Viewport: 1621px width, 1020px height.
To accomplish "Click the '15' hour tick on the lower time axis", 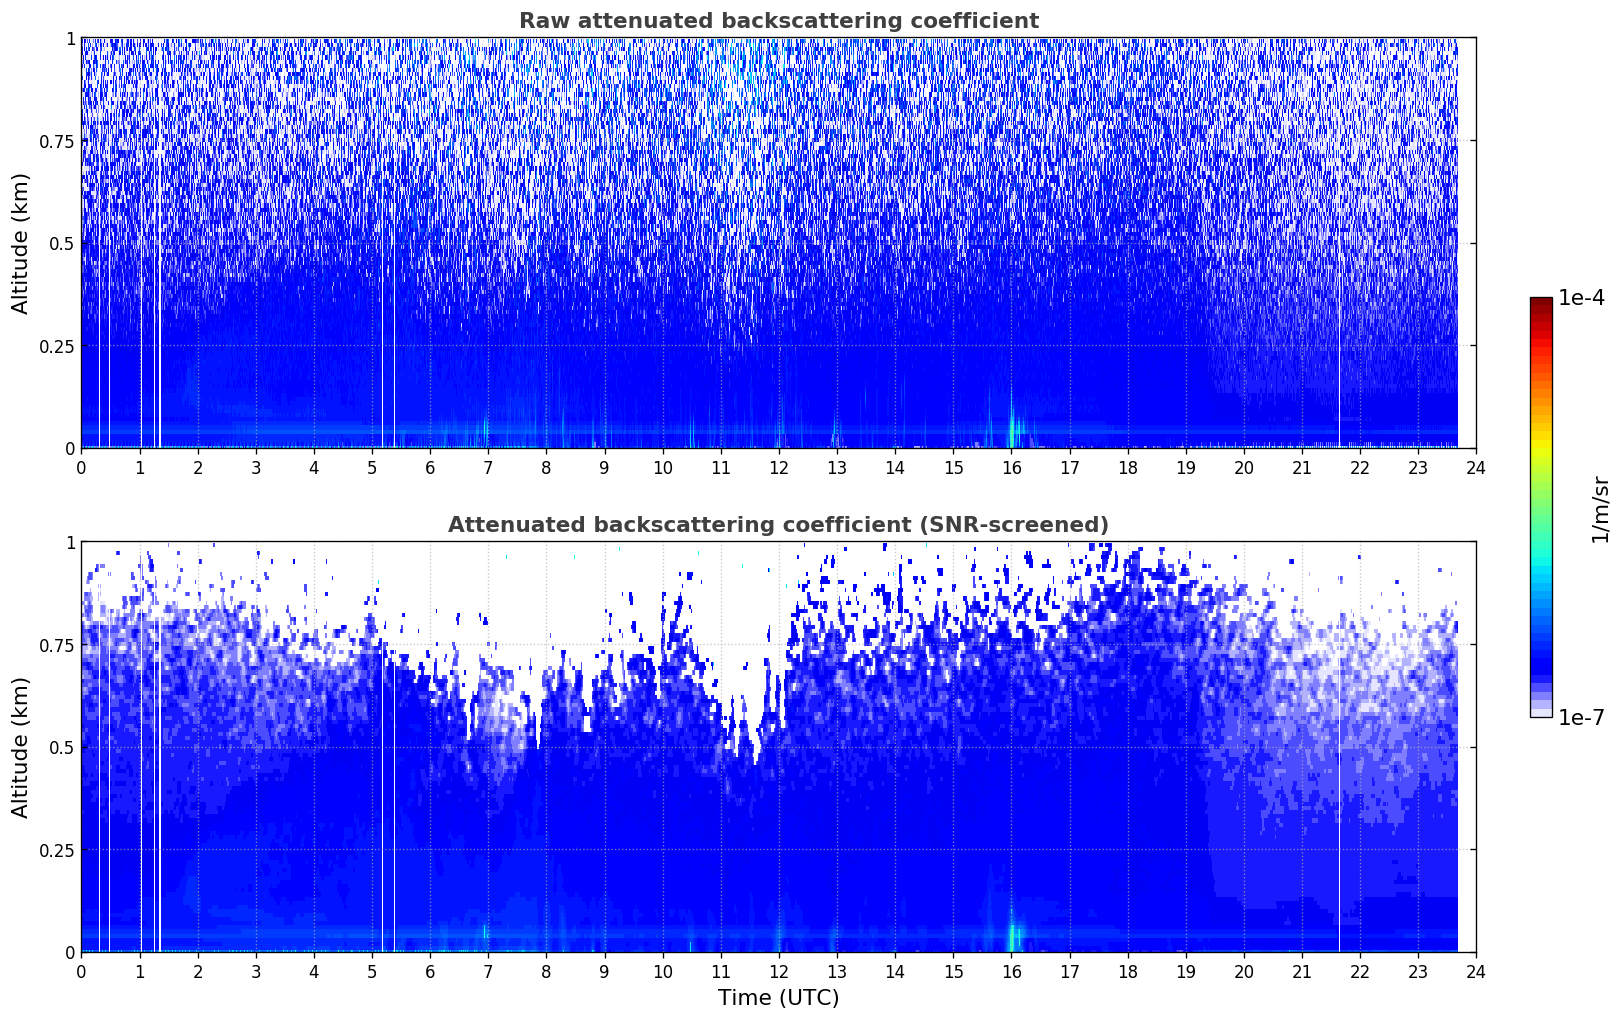I will pyautogui.click(x=954, y=971).
